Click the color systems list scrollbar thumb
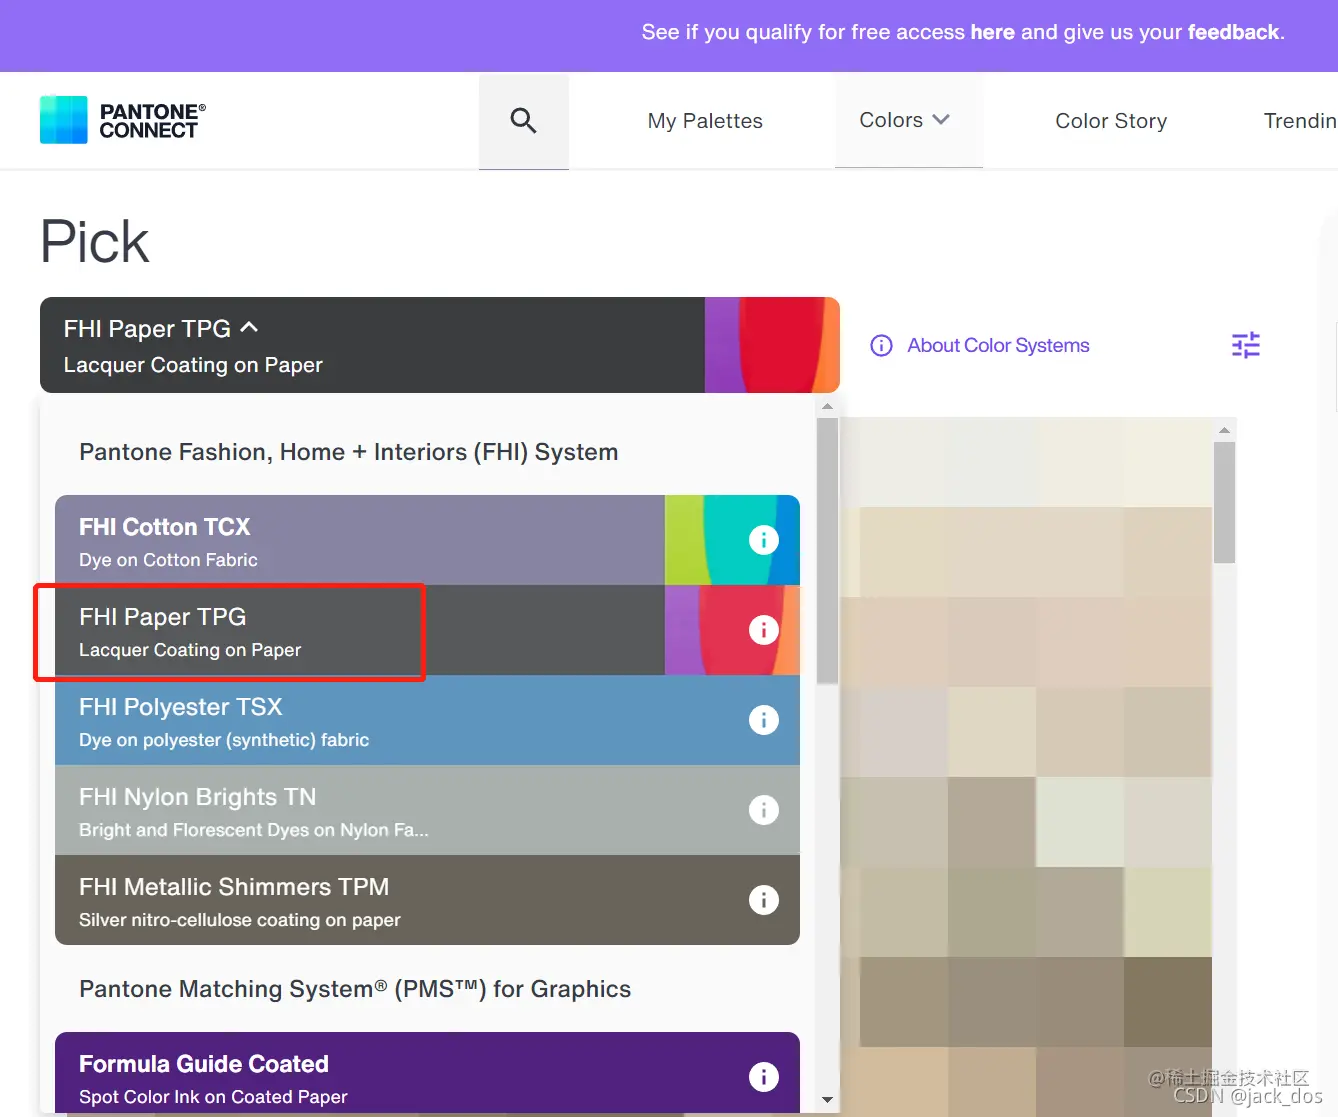 [827, 551]
